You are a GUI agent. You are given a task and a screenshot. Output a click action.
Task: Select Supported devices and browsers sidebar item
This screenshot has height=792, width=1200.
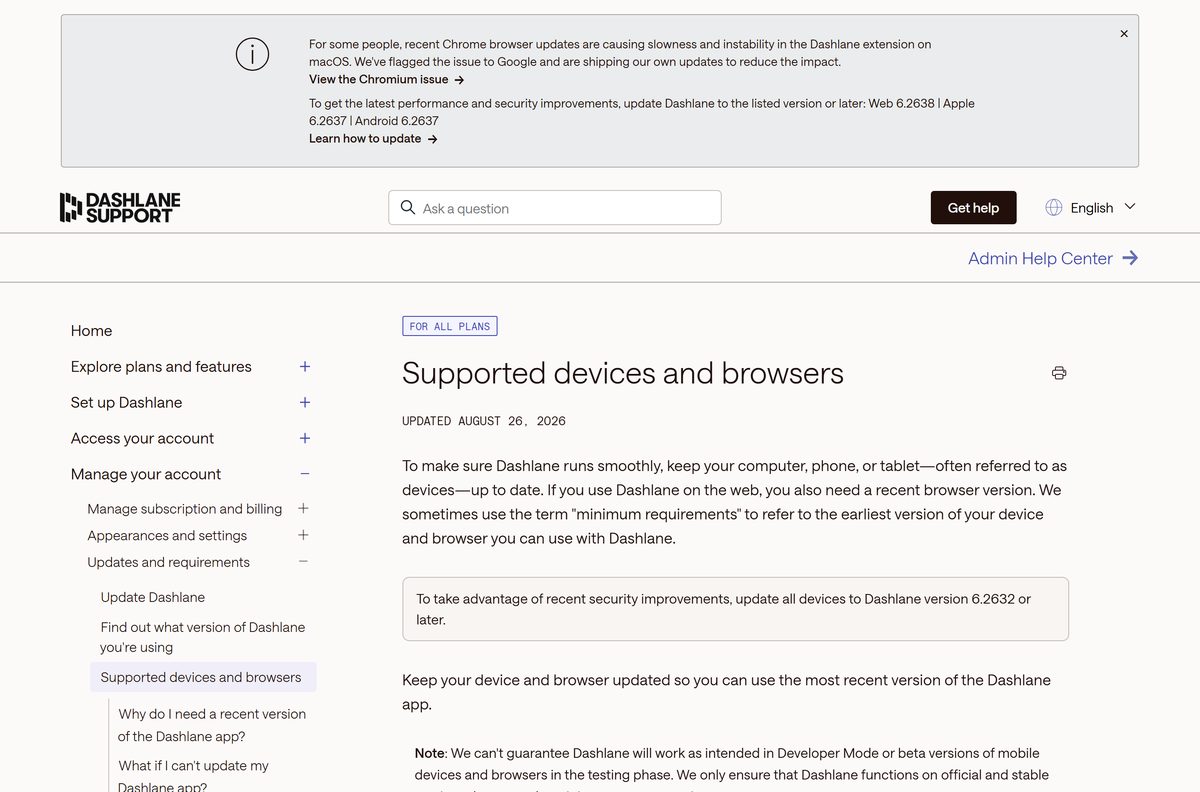coord(203,677)
